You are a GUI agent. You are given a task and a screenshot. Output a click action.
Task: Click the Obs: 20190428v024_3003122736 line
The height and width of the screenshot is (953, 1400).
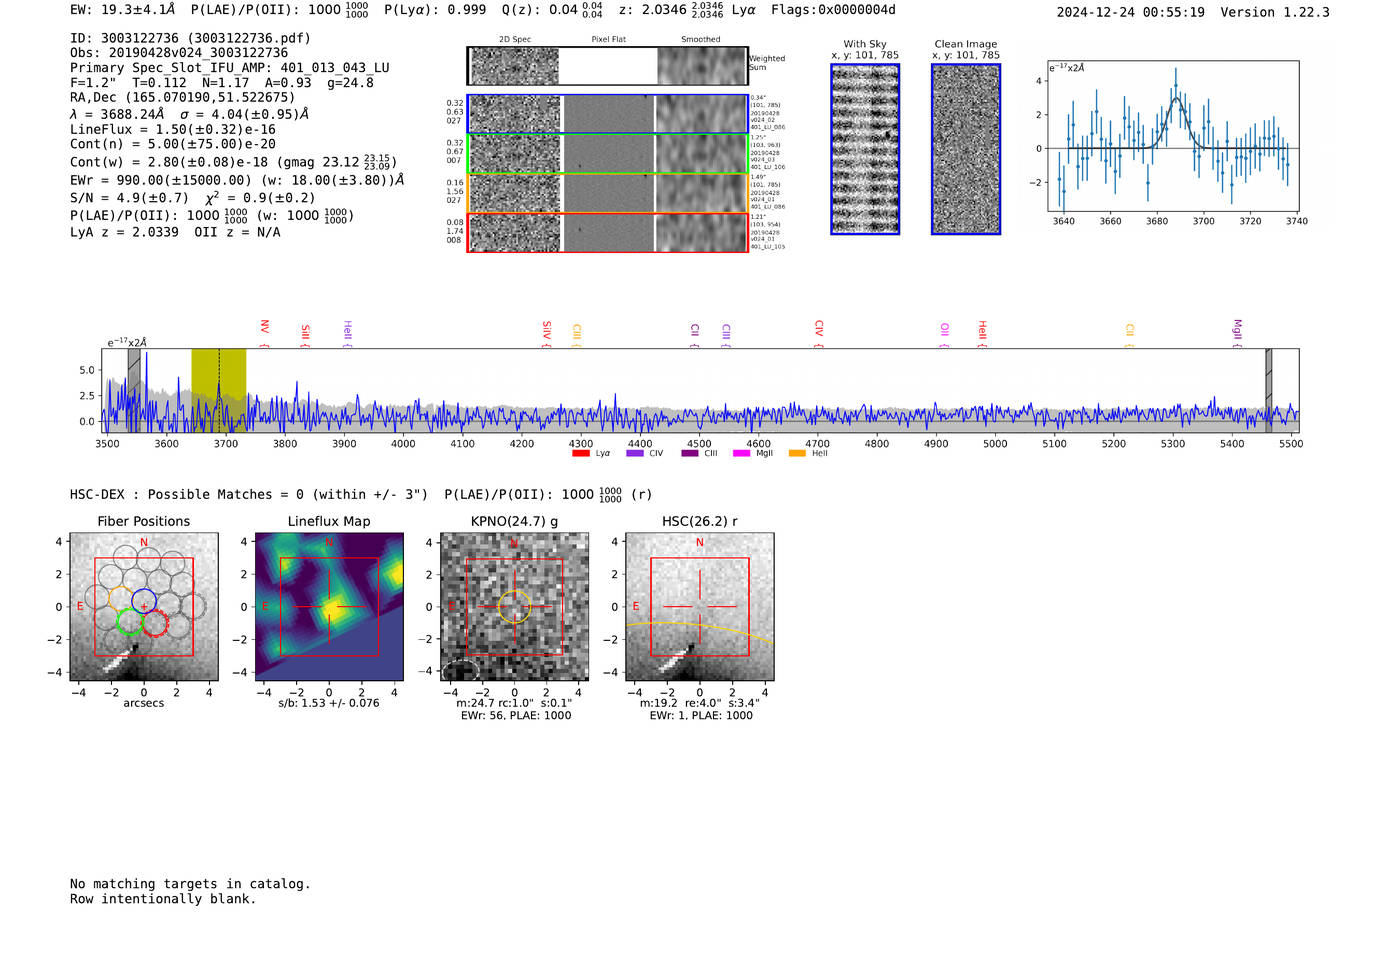[179, 53]
